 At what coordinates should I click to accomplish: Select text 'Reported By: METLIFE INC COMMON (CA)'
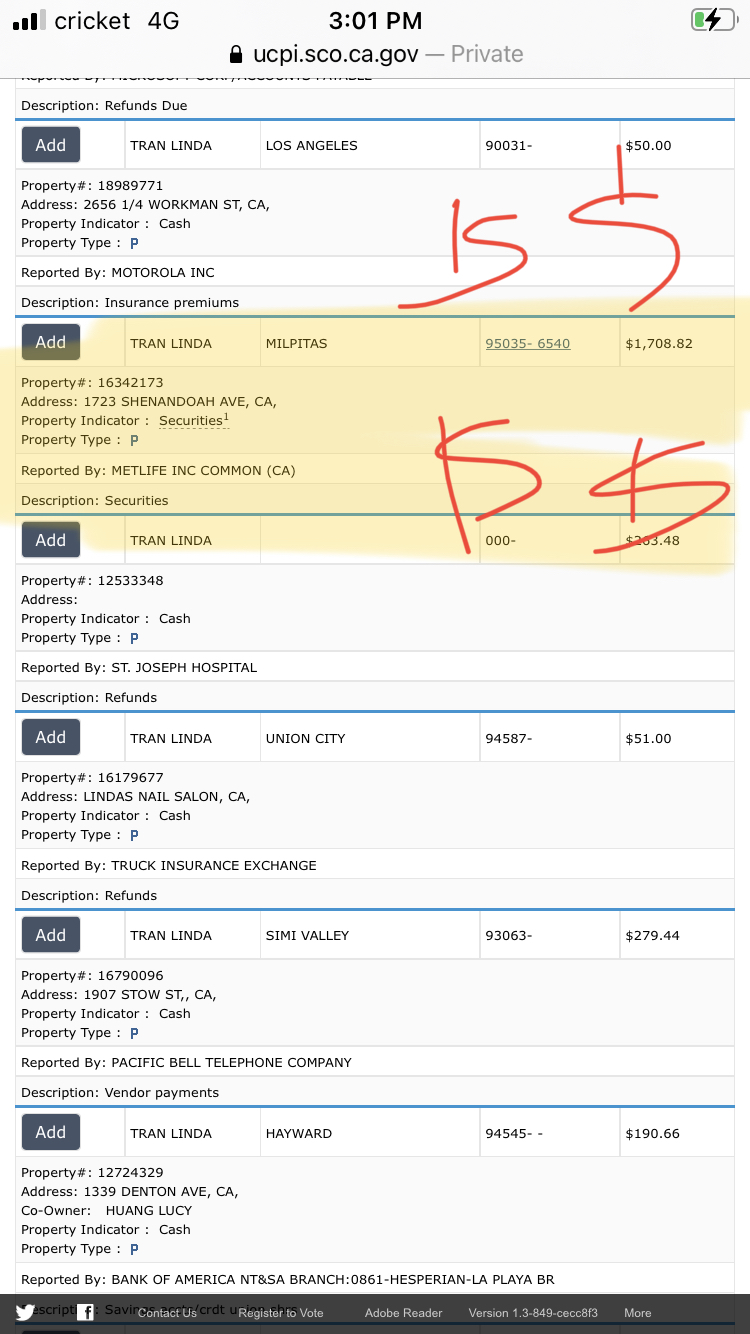[158, 470]
